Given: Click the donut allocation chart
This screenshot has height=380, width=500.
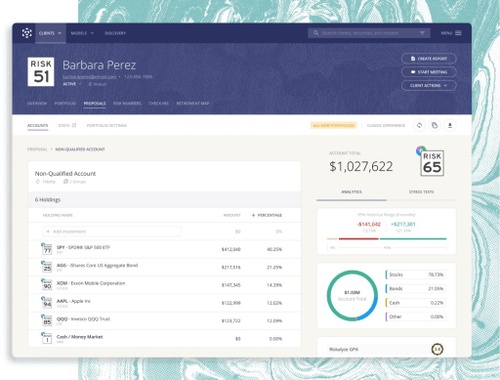Looking at the screenshot, I should 352,296.
